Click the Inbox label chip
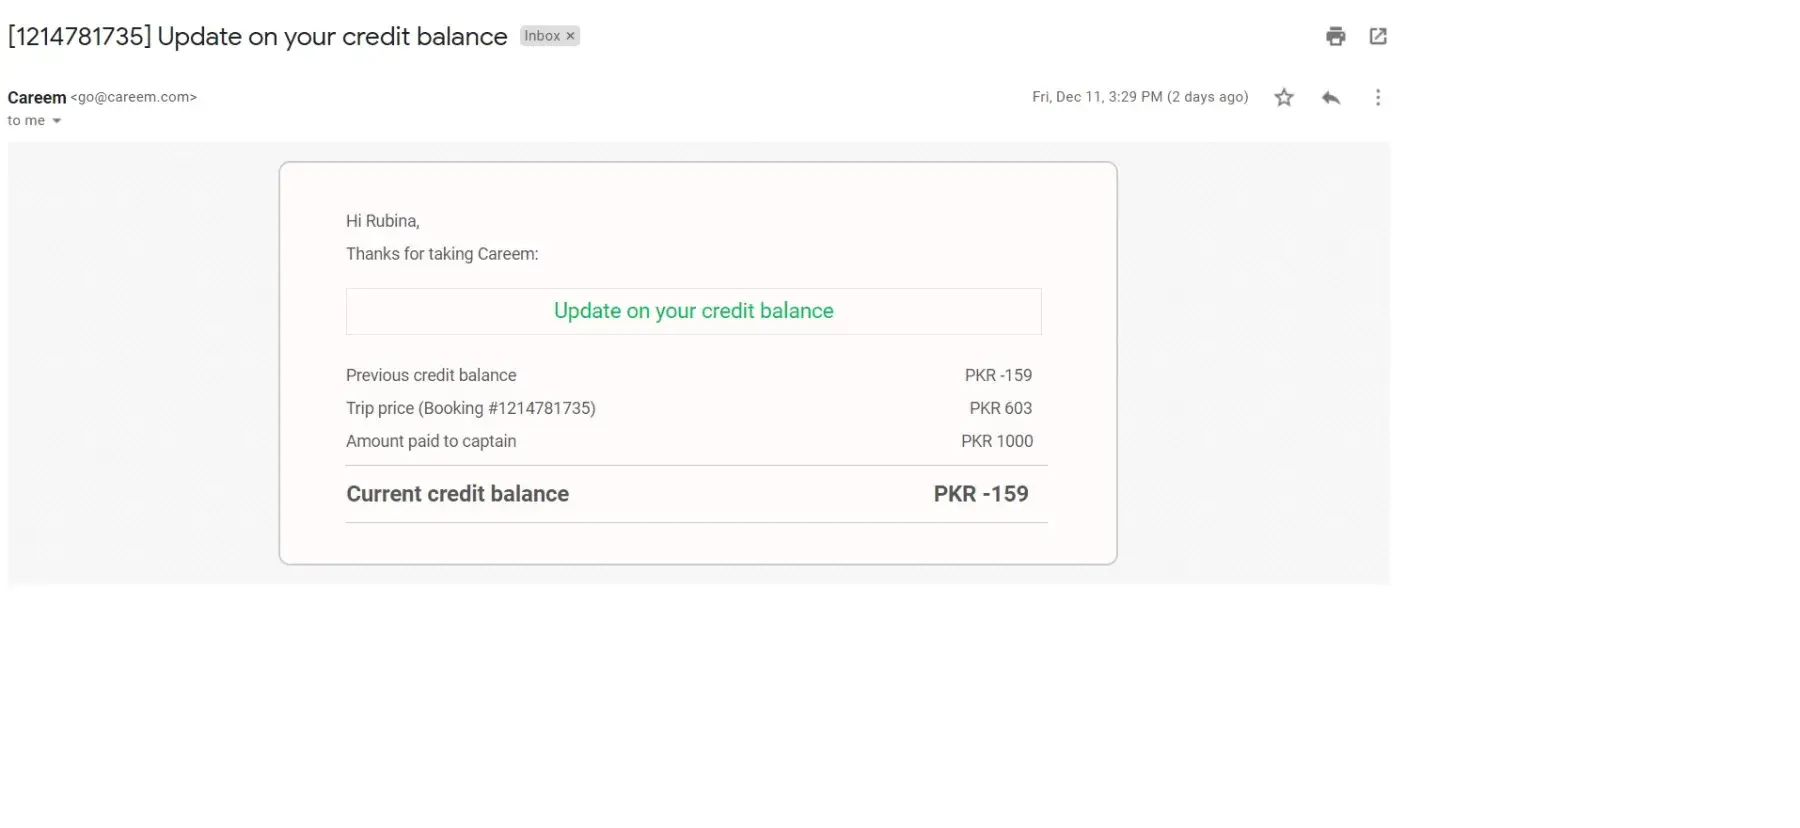 [542, 36]
